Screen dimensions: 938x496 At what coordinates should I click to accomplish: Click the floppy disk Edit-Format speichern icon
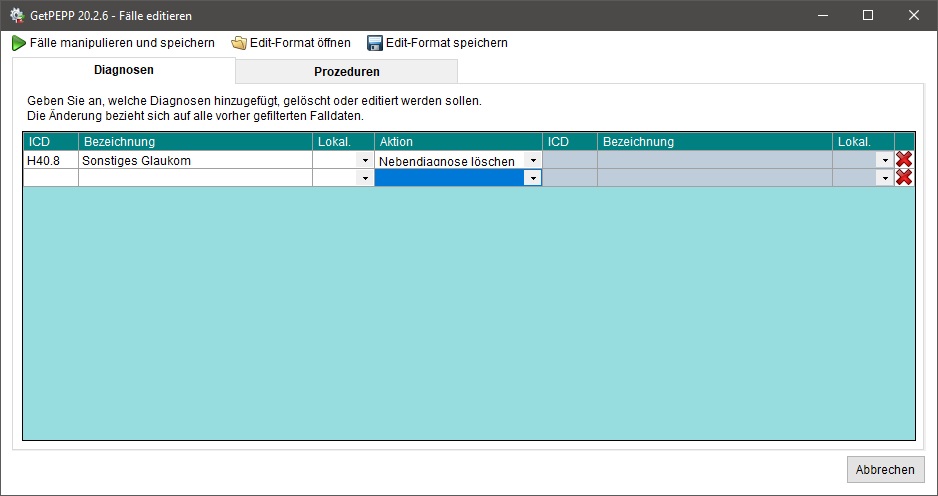(x=375, y=43)
